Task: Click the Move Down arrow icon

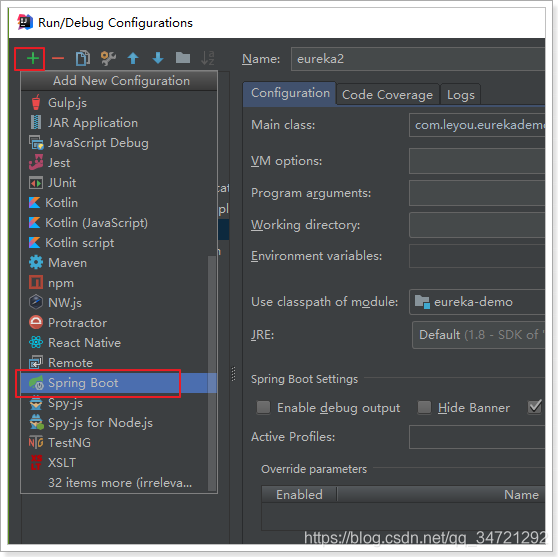Action: coord(158,58)
